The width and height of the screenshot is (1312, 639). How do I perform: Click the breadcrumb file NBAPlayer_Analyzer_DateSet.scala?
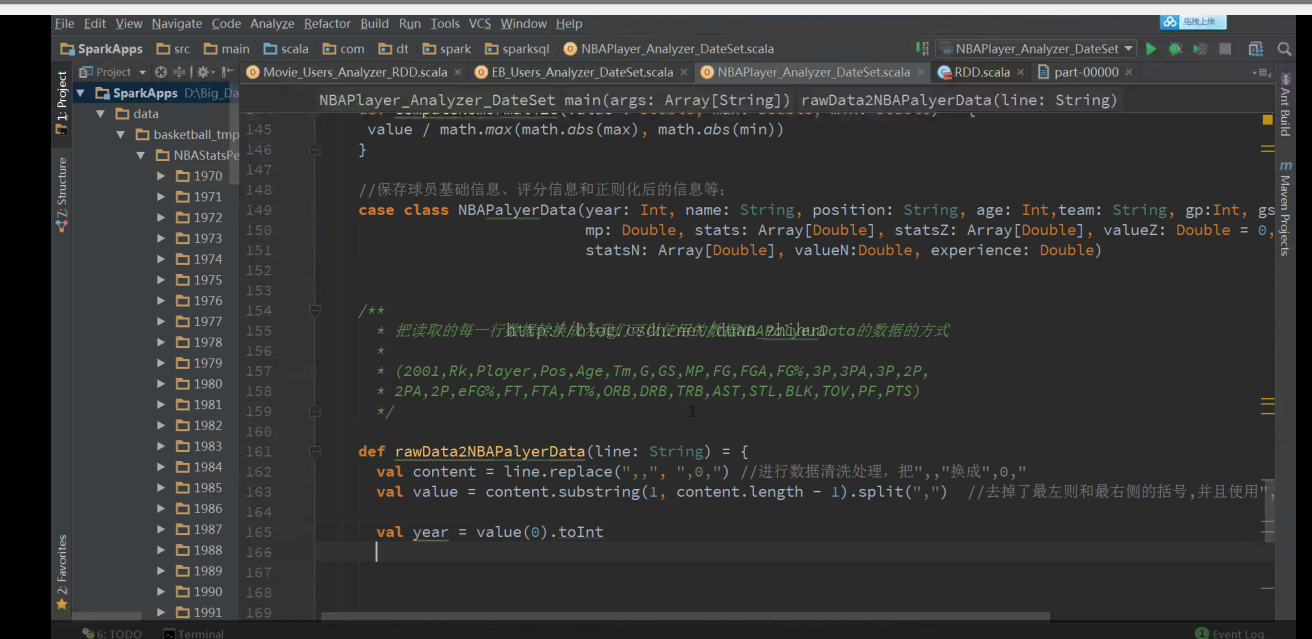668,48
